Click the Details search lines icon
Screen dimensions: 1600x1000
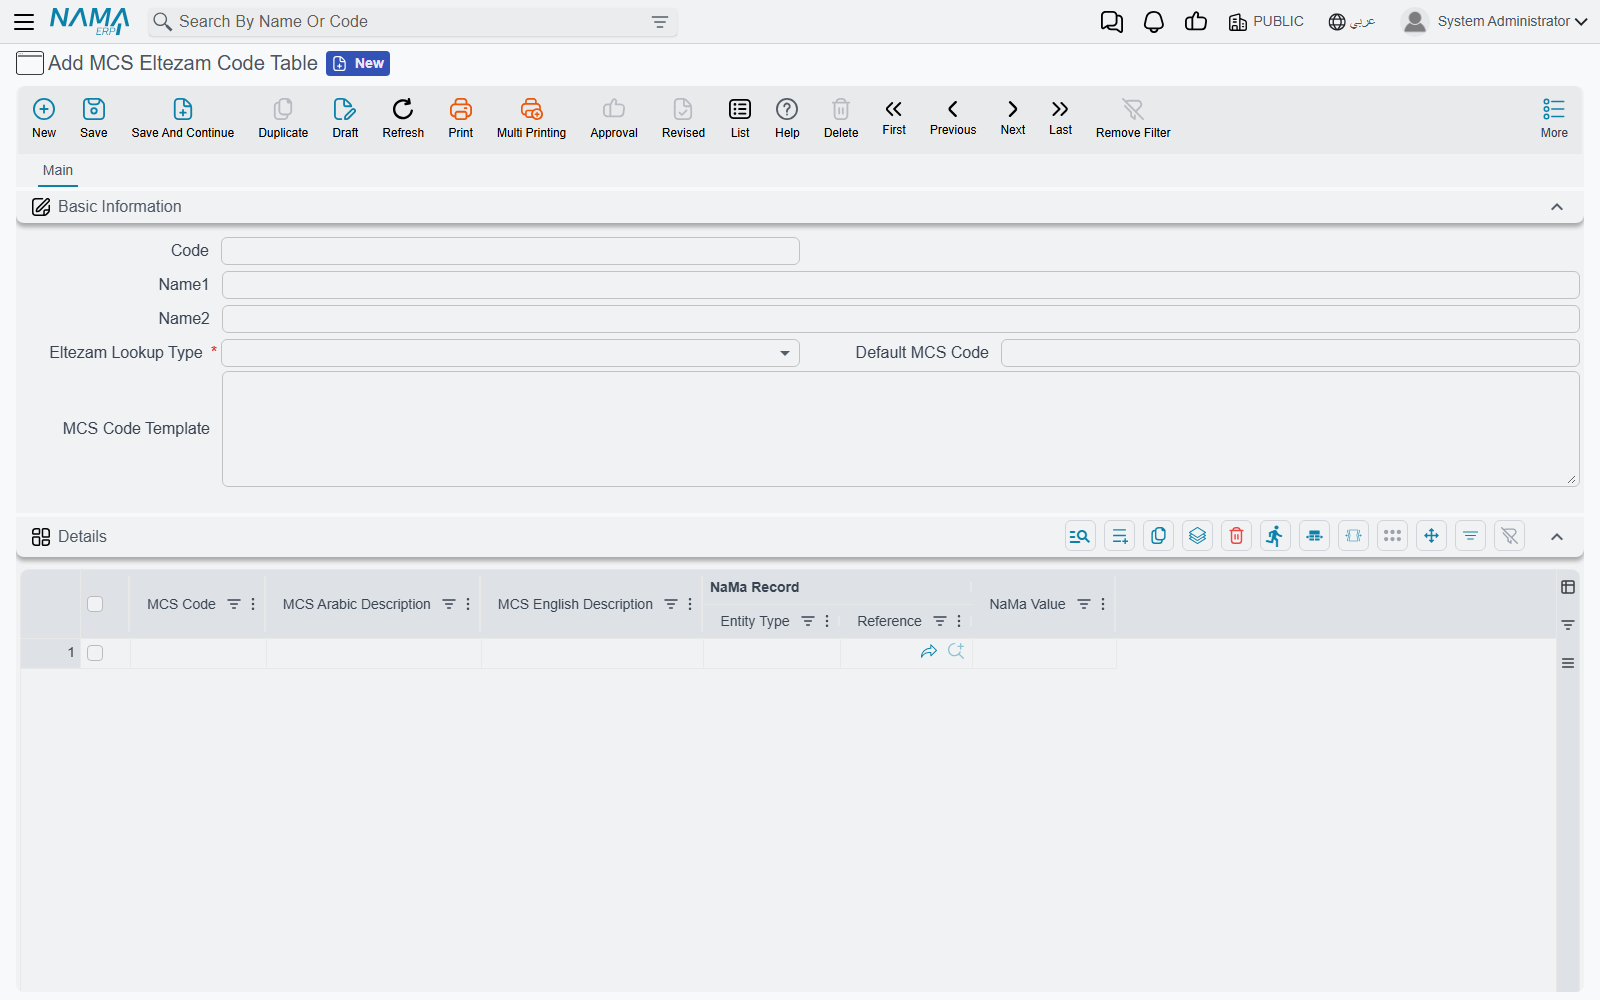click(x=1081, y=536)
